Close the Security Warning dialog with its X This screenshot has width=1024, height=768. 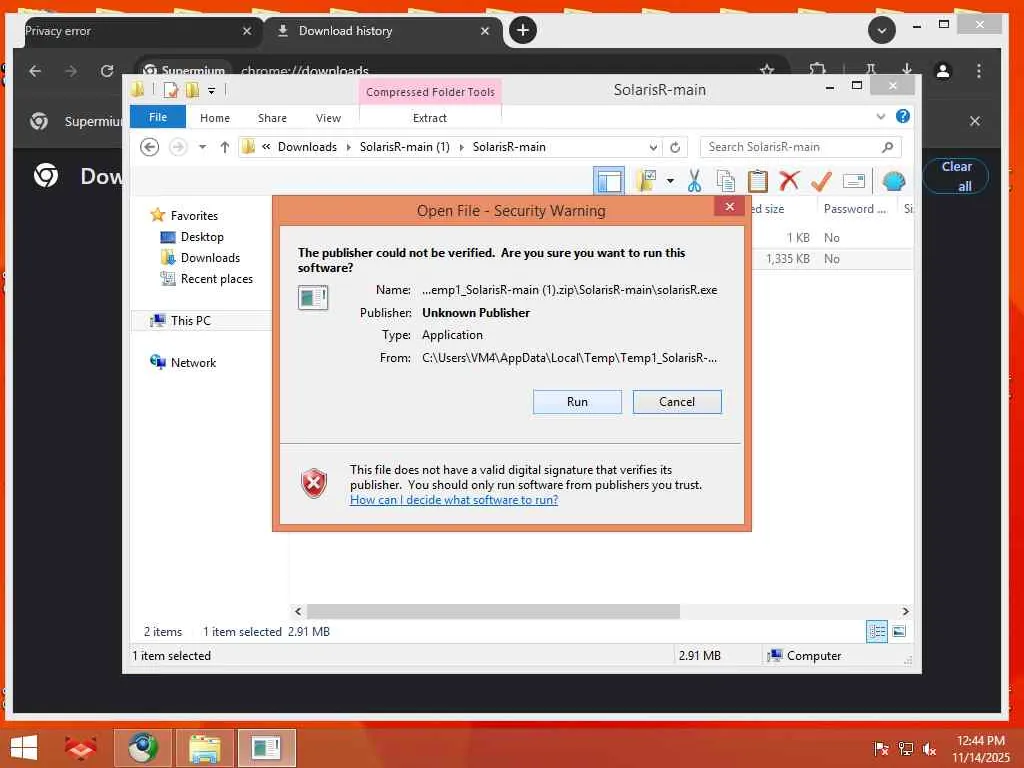[x=729, y=207]
